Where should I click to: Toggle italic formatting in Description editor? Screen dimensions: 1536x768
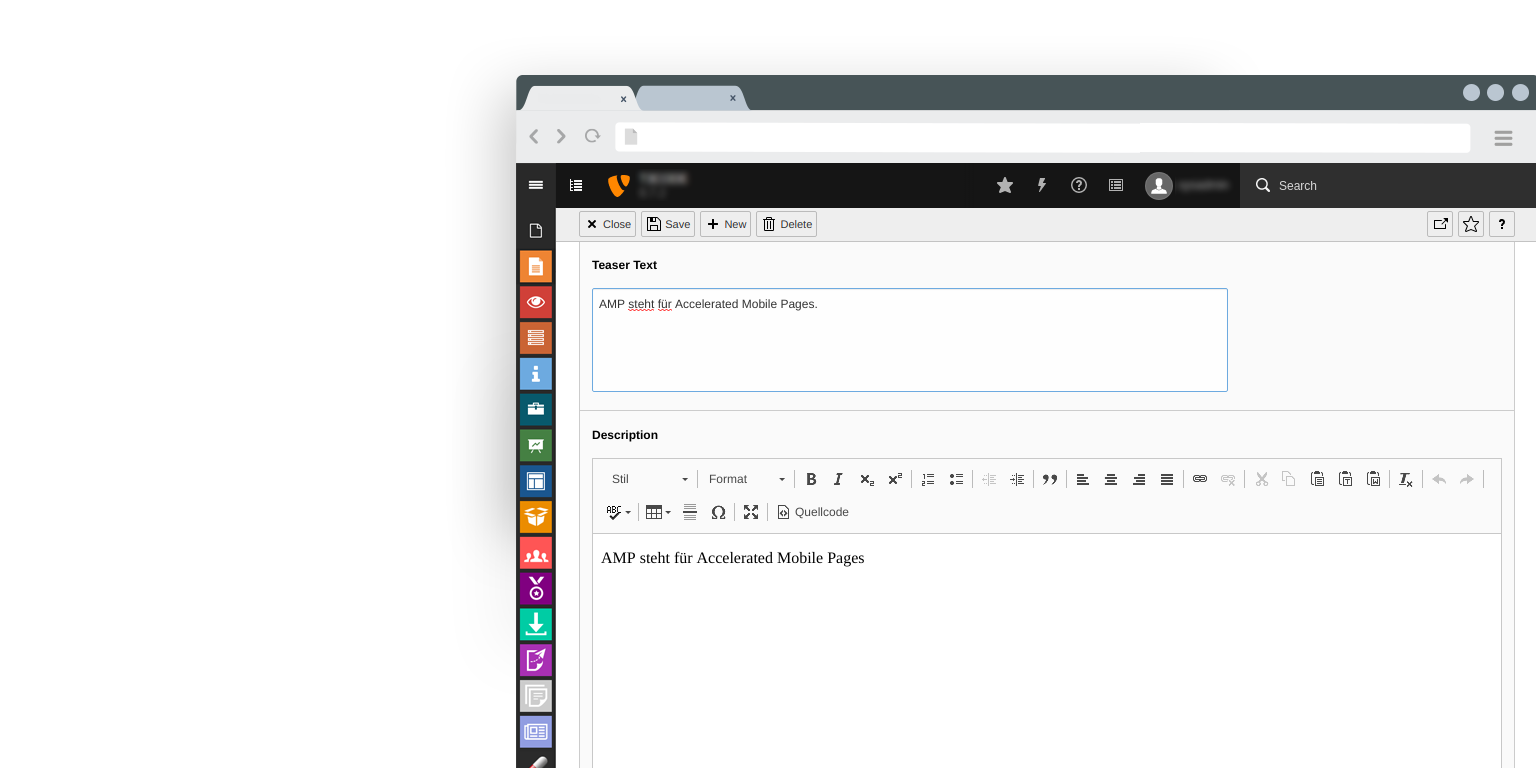[x=839, y=479]
